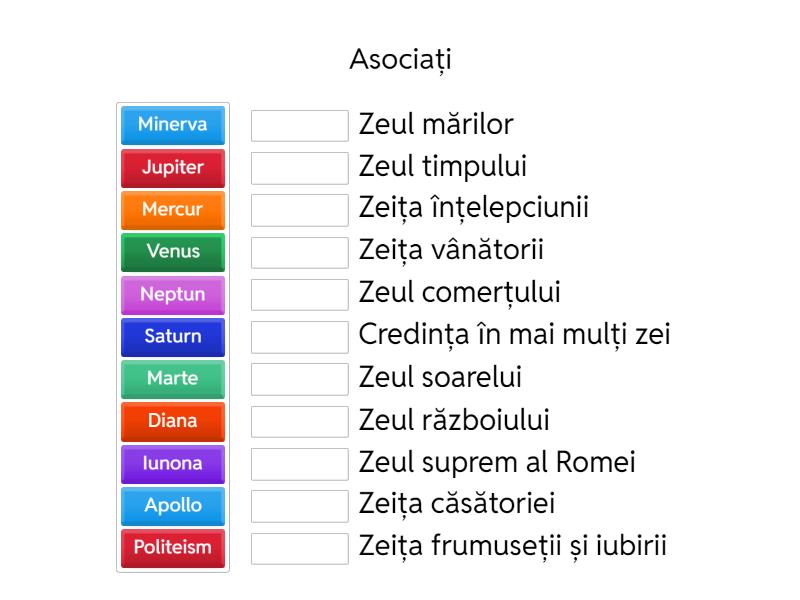
Task: Select the Saturn tile
Action: (x=172, y=337)
